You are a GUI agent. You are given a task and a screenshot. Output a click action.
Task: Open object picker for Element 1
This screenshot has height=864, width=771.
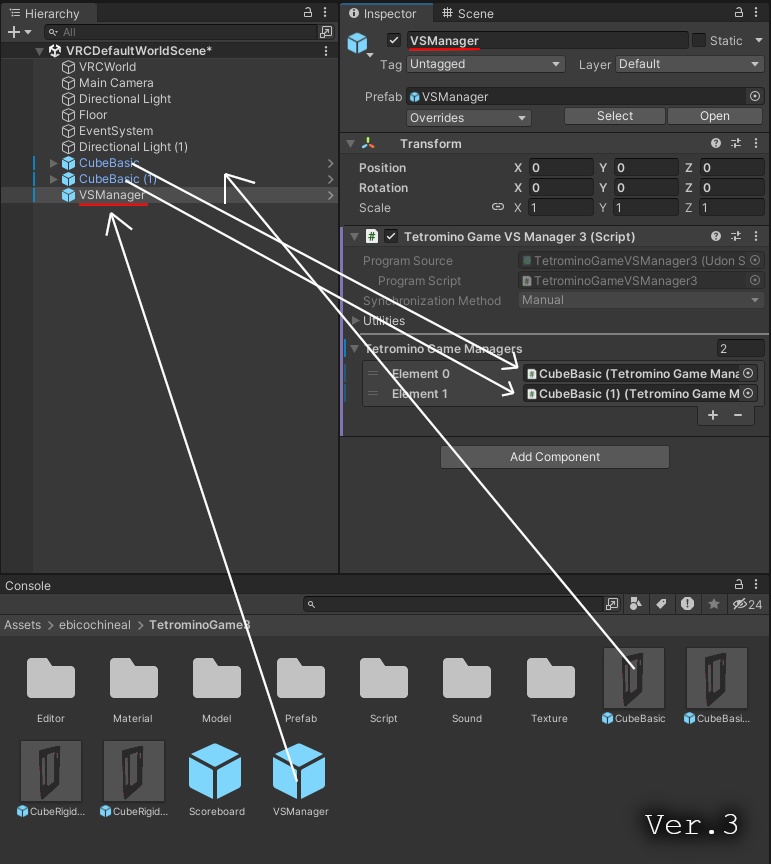pos(748,393)
